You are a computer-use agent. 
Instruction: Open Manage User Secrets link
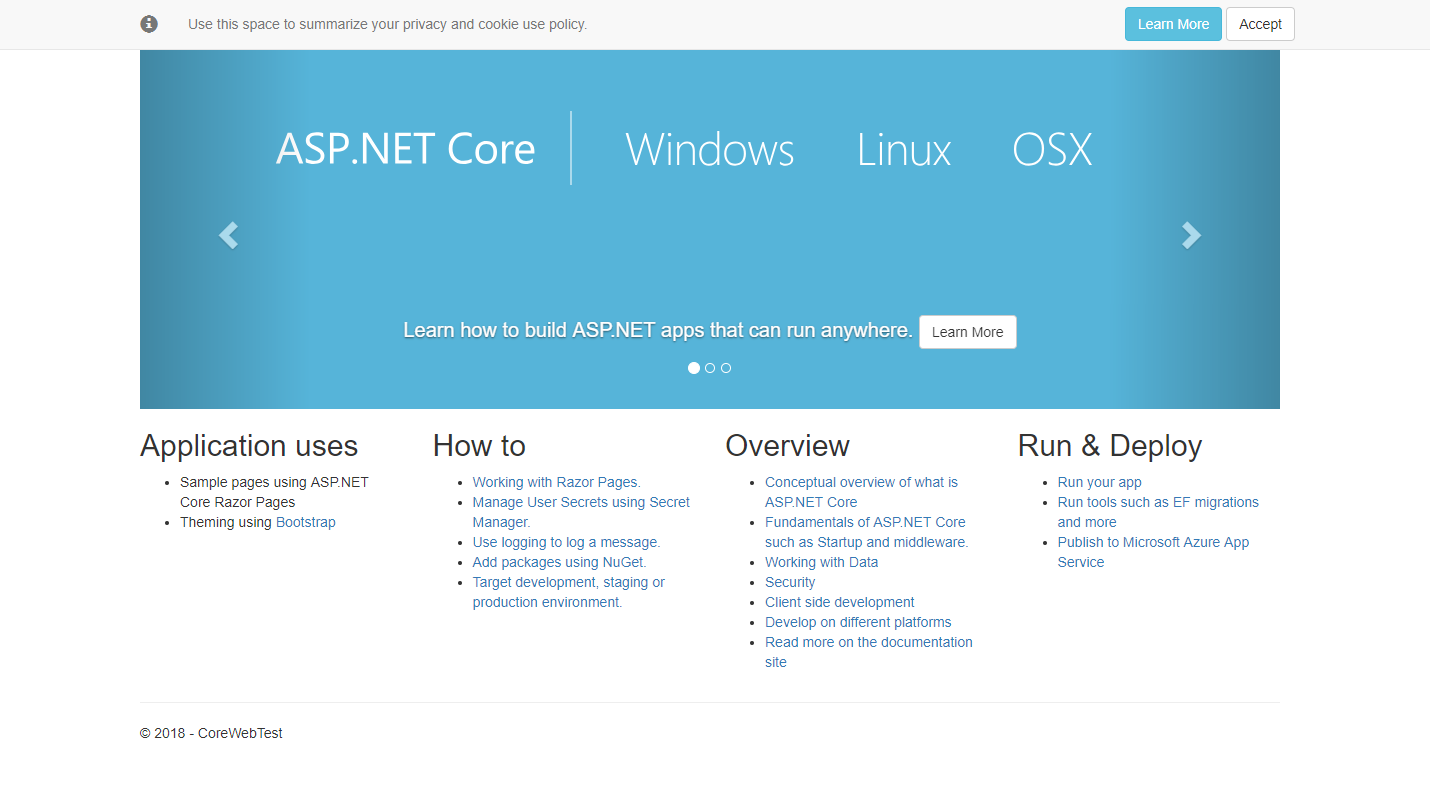click(581, 512)
